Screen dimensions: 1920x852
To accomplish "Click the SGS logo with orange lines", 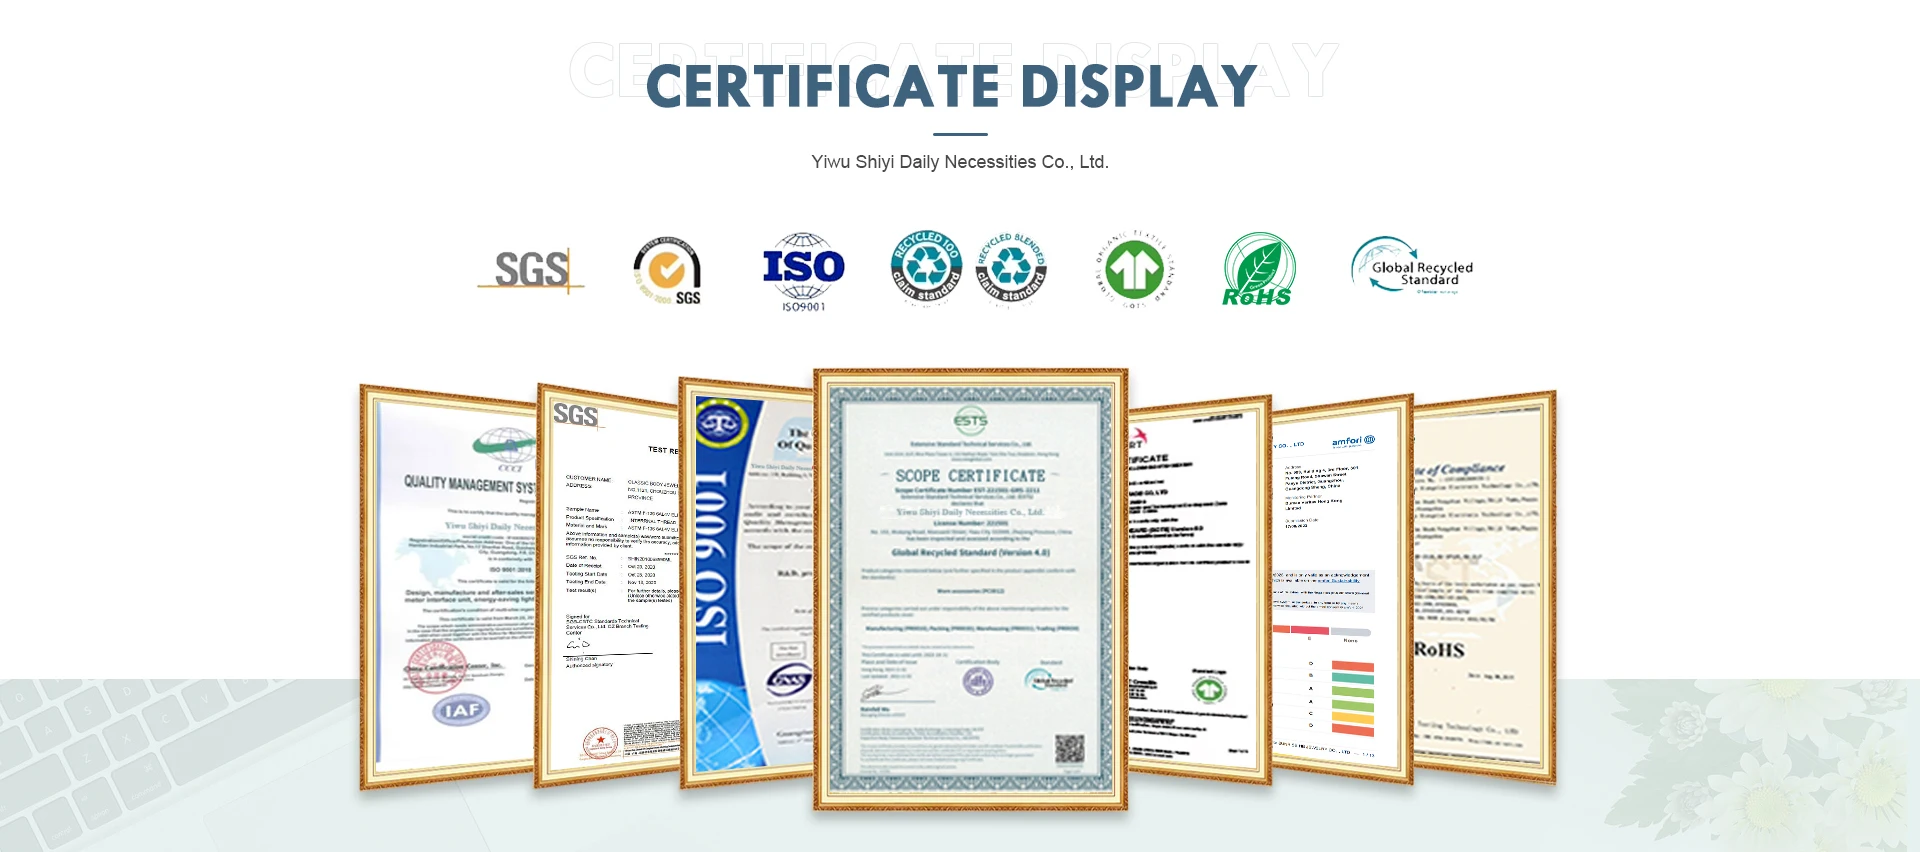I will [x=531, y=270].
